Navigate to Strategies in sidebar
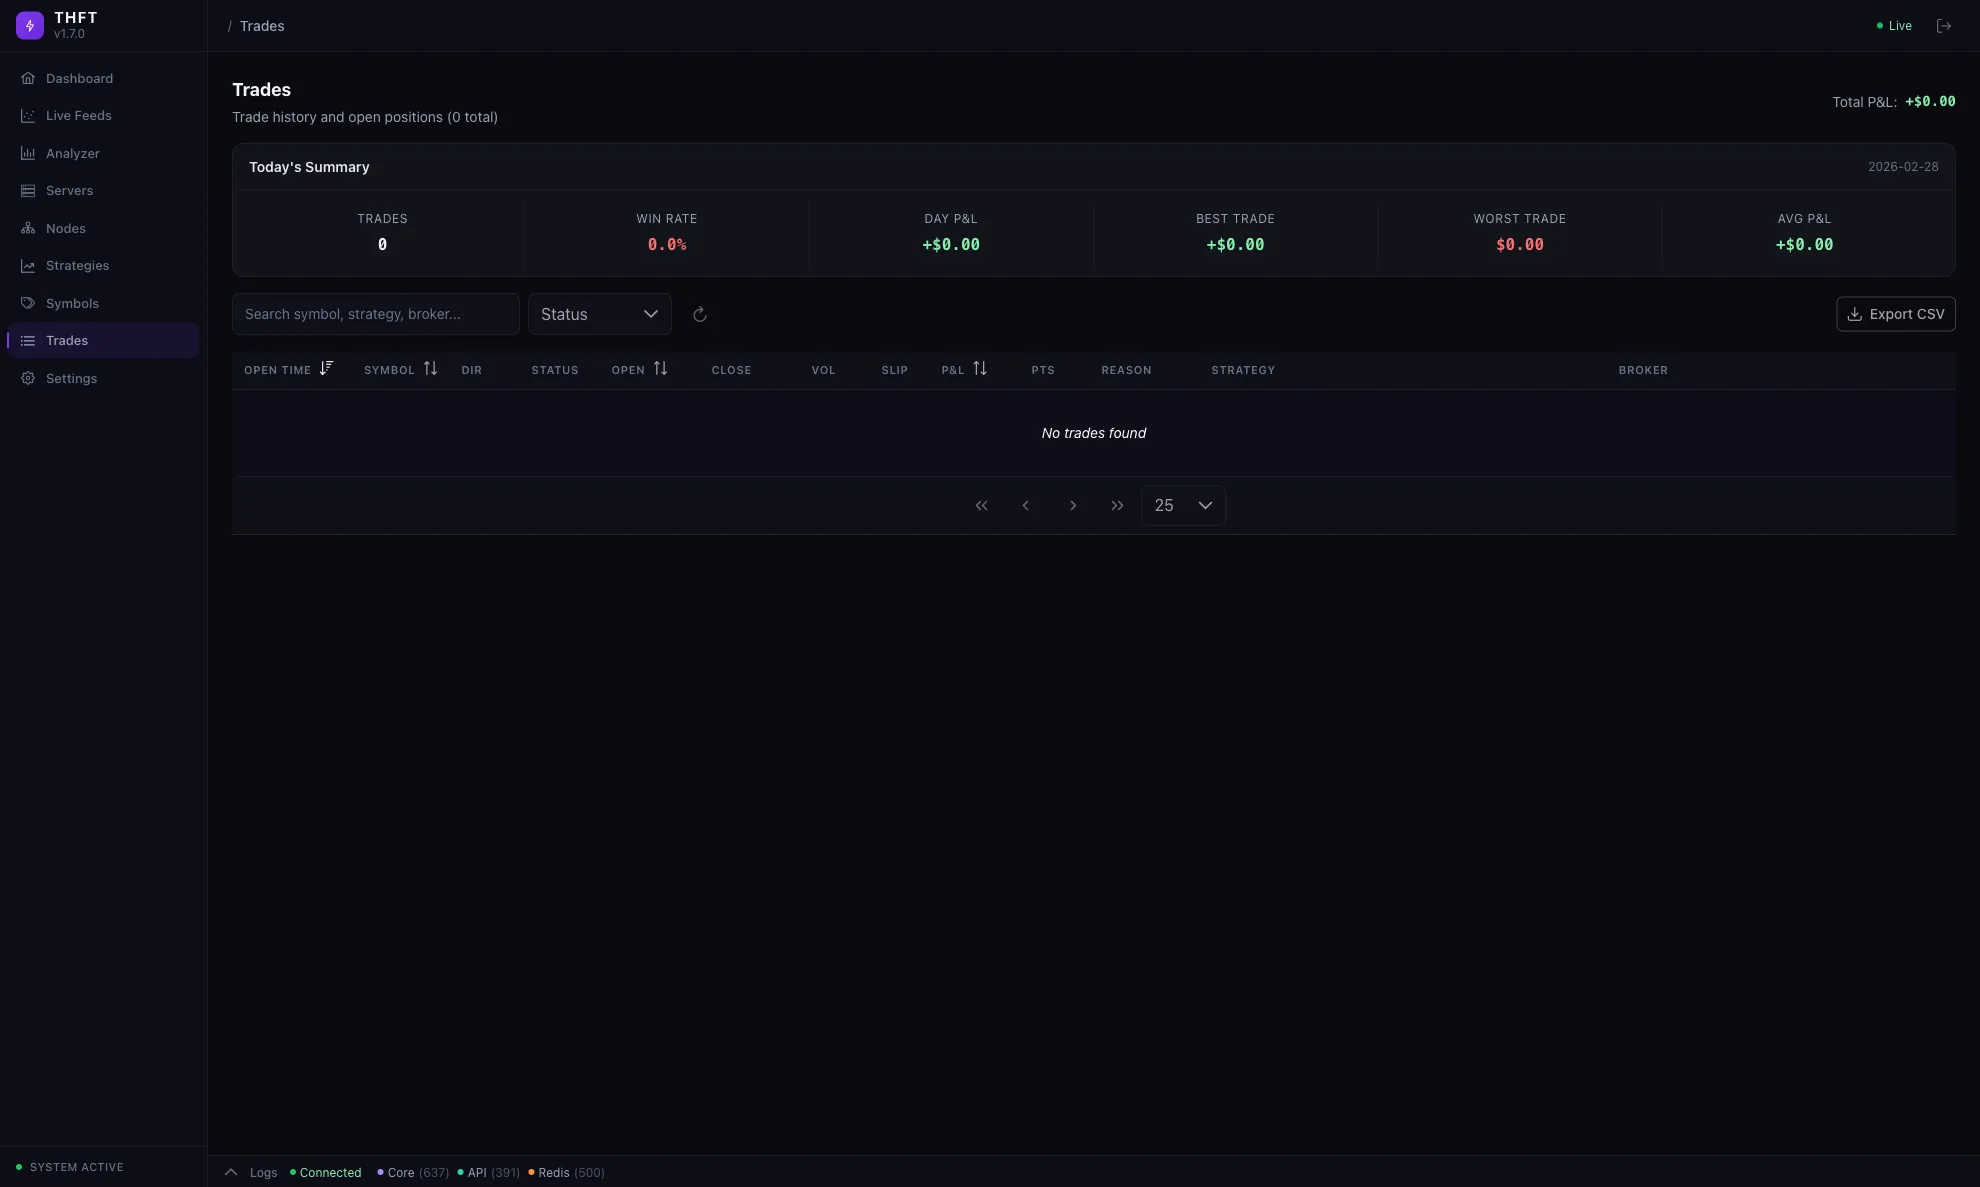1980x1187 pixels. (x=77, y=266)
